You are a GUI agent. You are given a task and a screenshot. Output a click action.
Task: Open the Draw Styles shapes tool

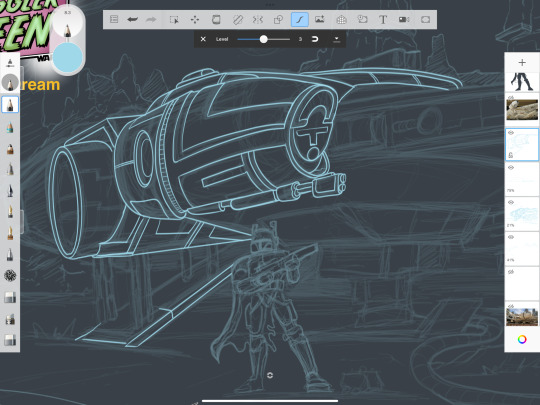(x=278, y=20)
